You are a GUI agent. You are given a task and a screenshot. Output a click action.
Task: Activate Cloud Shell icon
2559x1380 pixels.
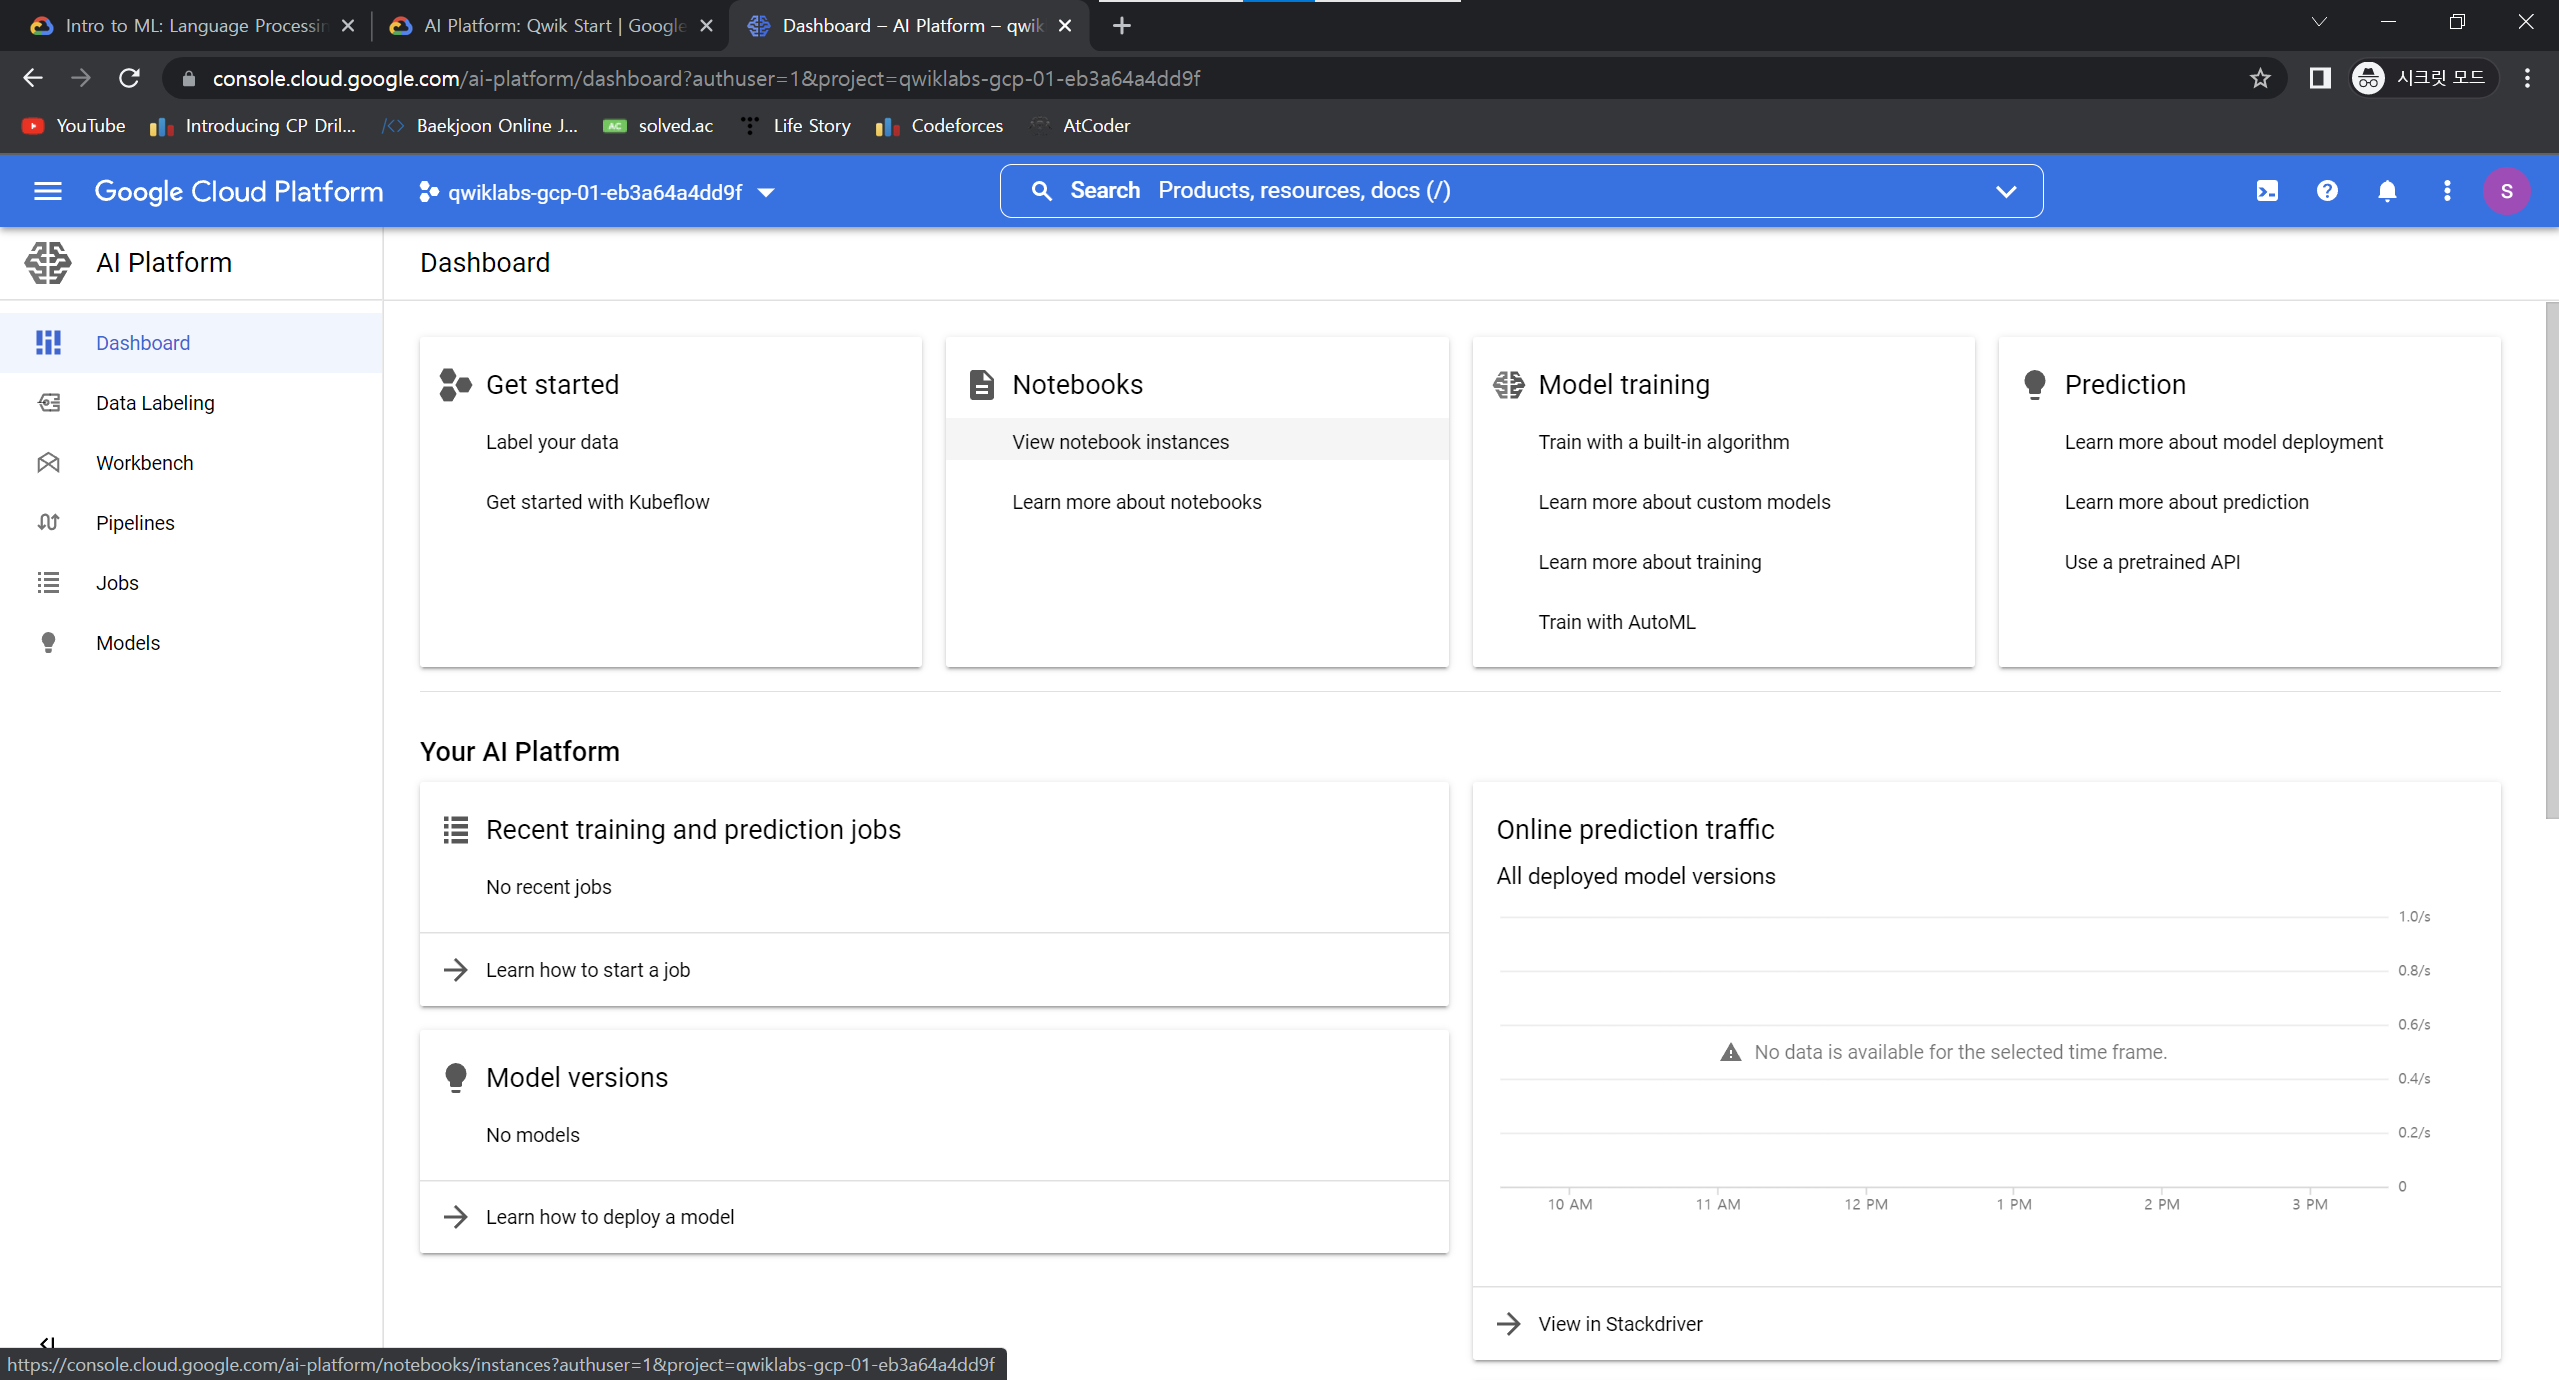pyautogui.click(x=2267, y=191)
